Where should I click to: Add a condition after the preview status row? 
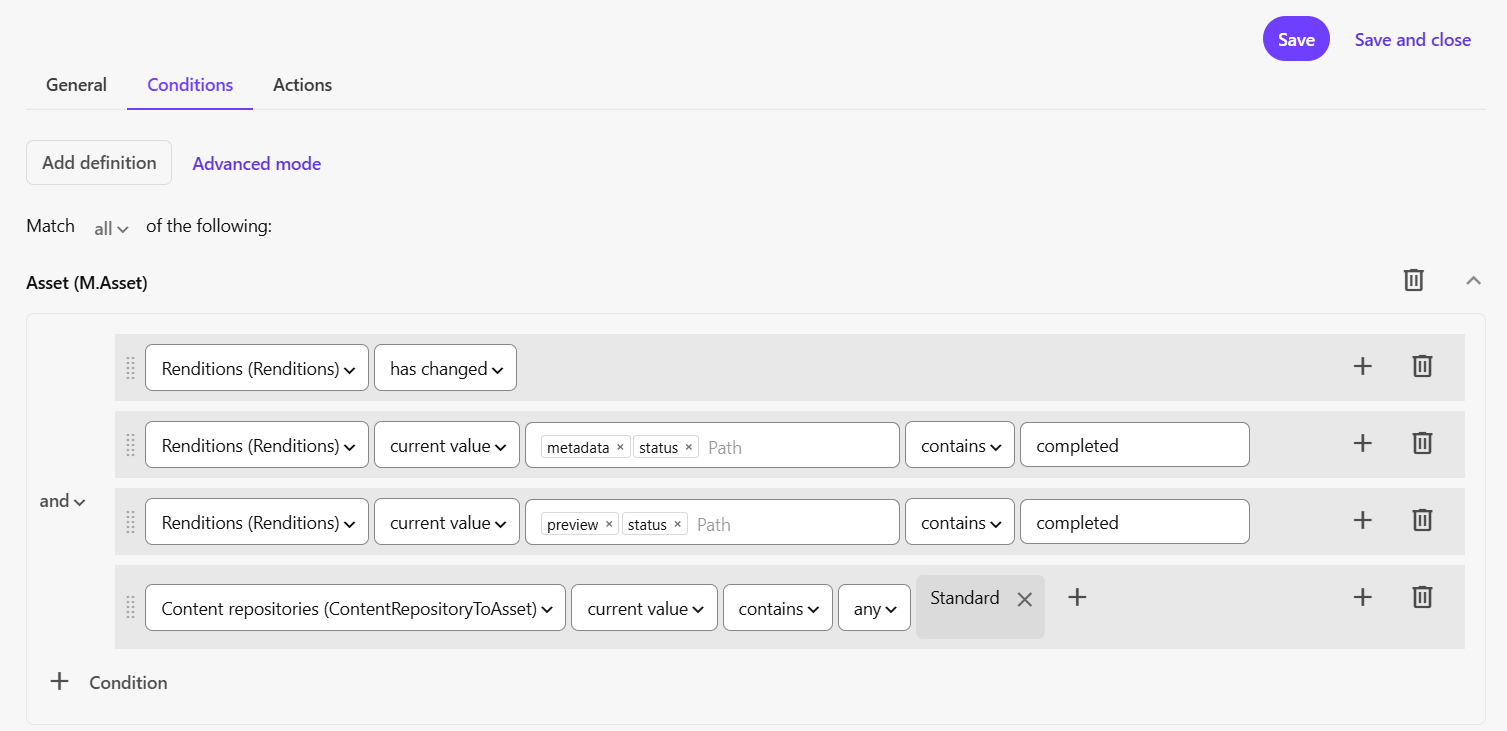tap(1362, 520)
